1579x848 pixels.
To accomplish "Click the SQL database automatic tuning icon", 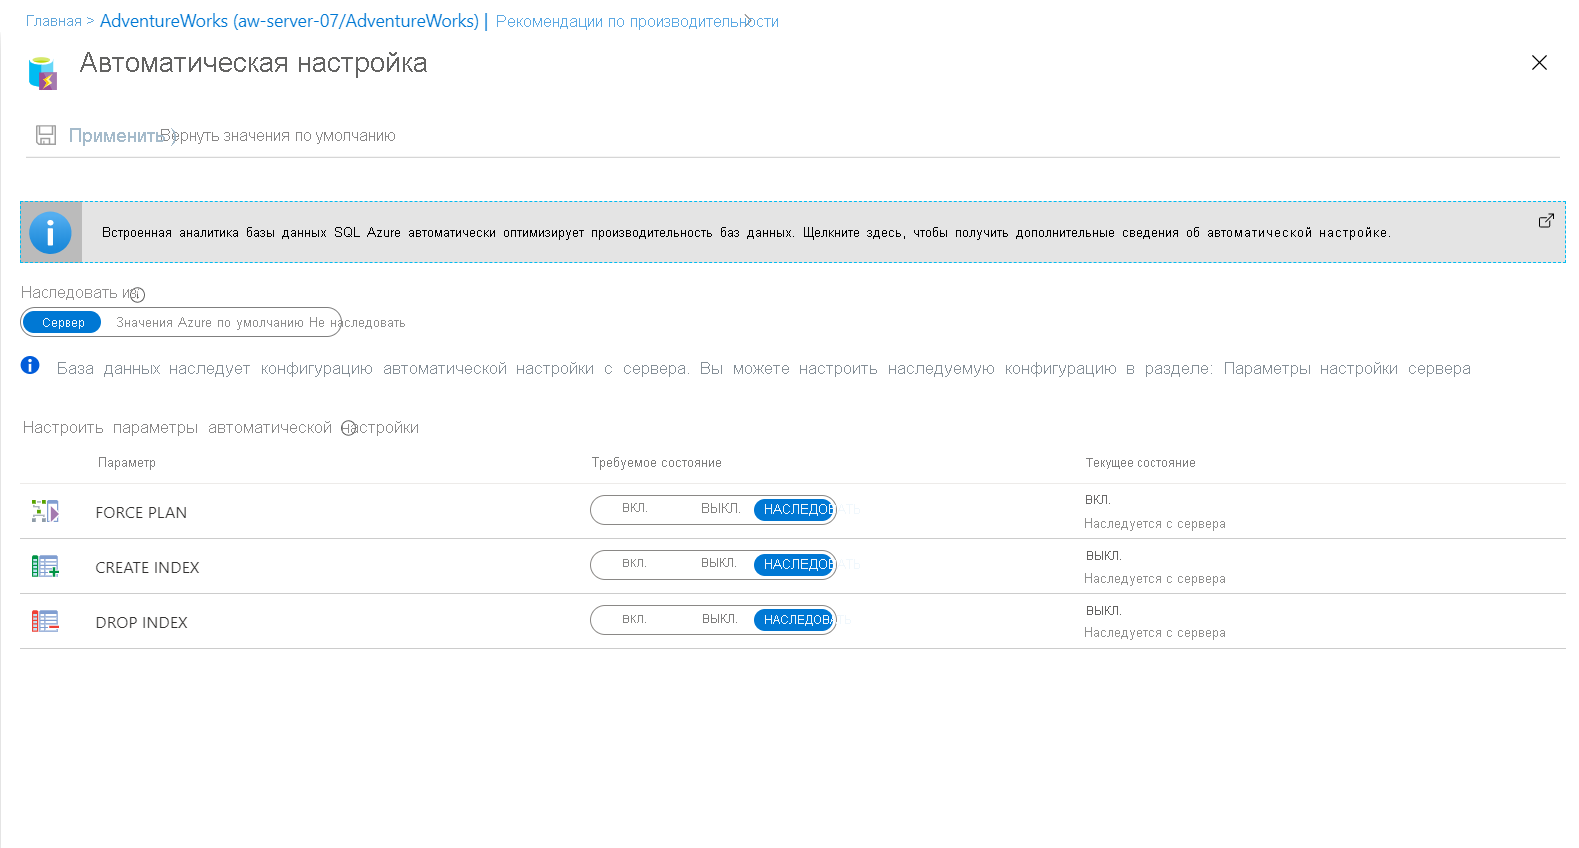I will coord(42,73).
